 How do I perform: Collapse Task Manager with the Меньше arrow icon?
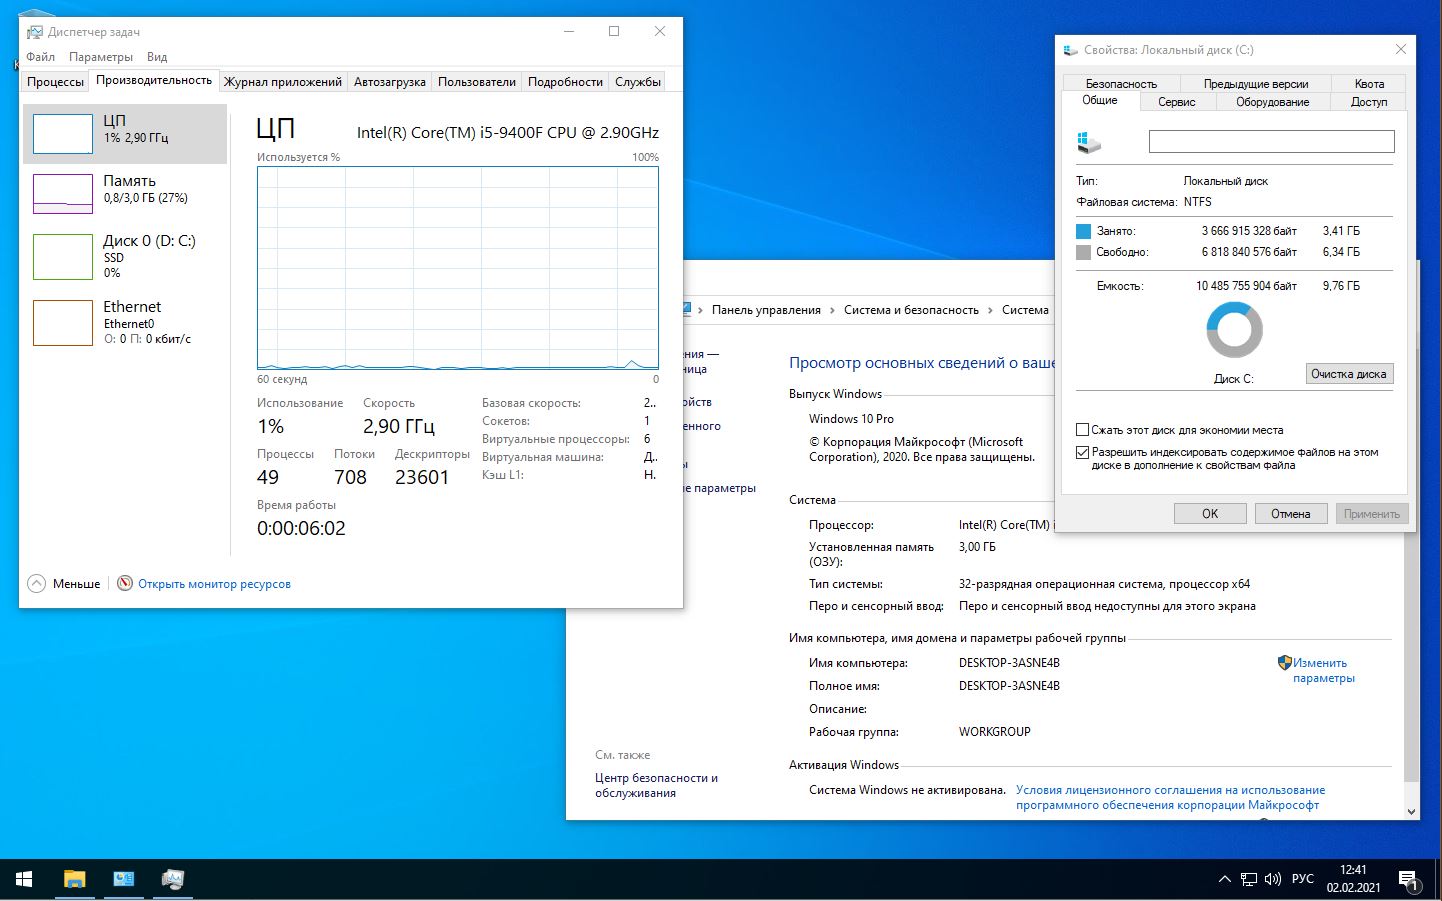pyautogui.click(x=37, y=584)
